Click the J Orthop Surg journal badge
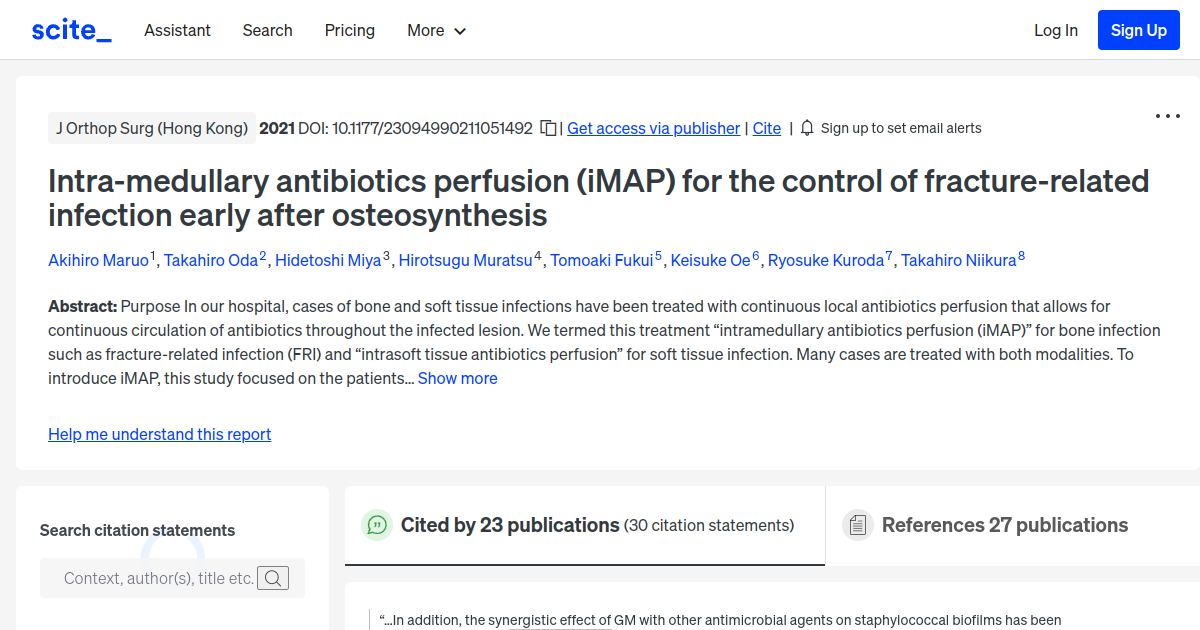This screenshot has width=1200, height=630. (x=151, y=128)
